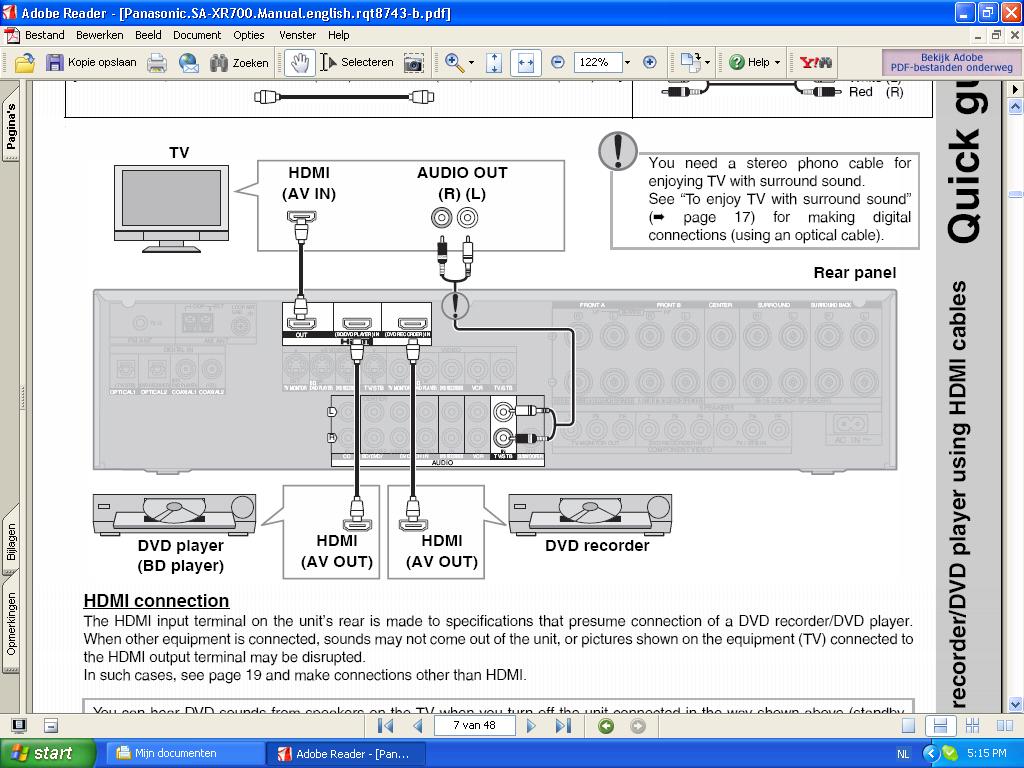Click the e-mail icon in the toolbar
The image size is (1024, 768).
point(189,63)
